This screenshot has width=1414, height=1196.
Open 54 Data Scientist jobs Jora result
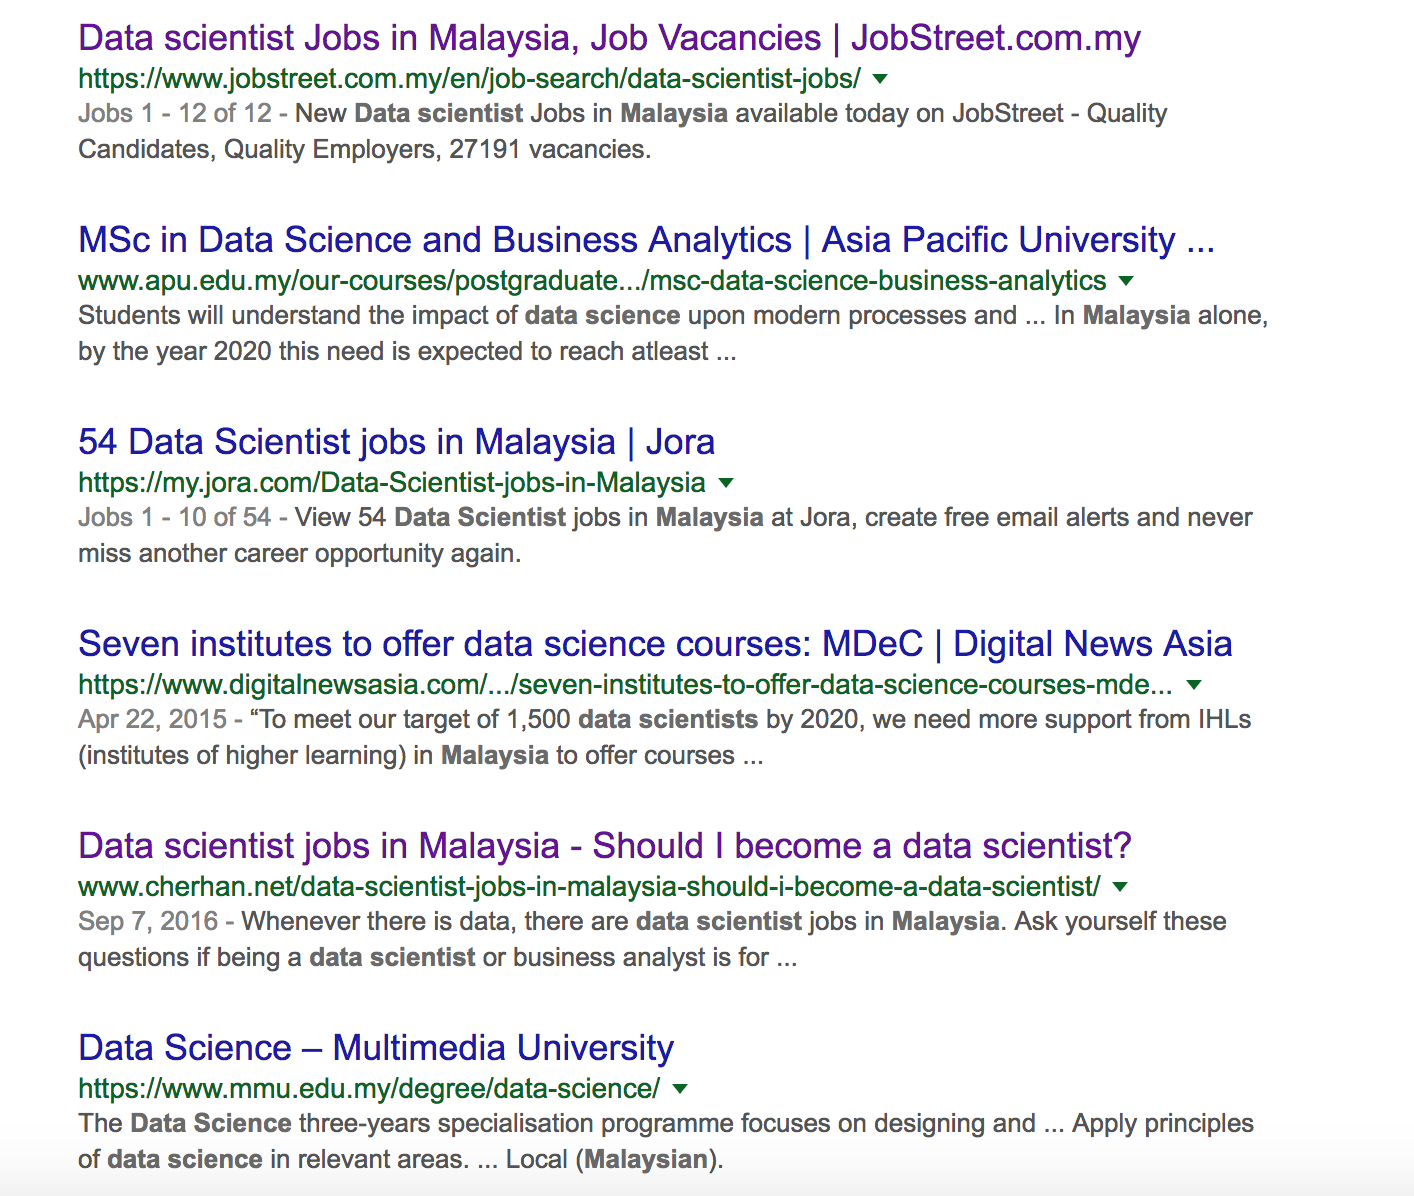click(x=396, y=442)
